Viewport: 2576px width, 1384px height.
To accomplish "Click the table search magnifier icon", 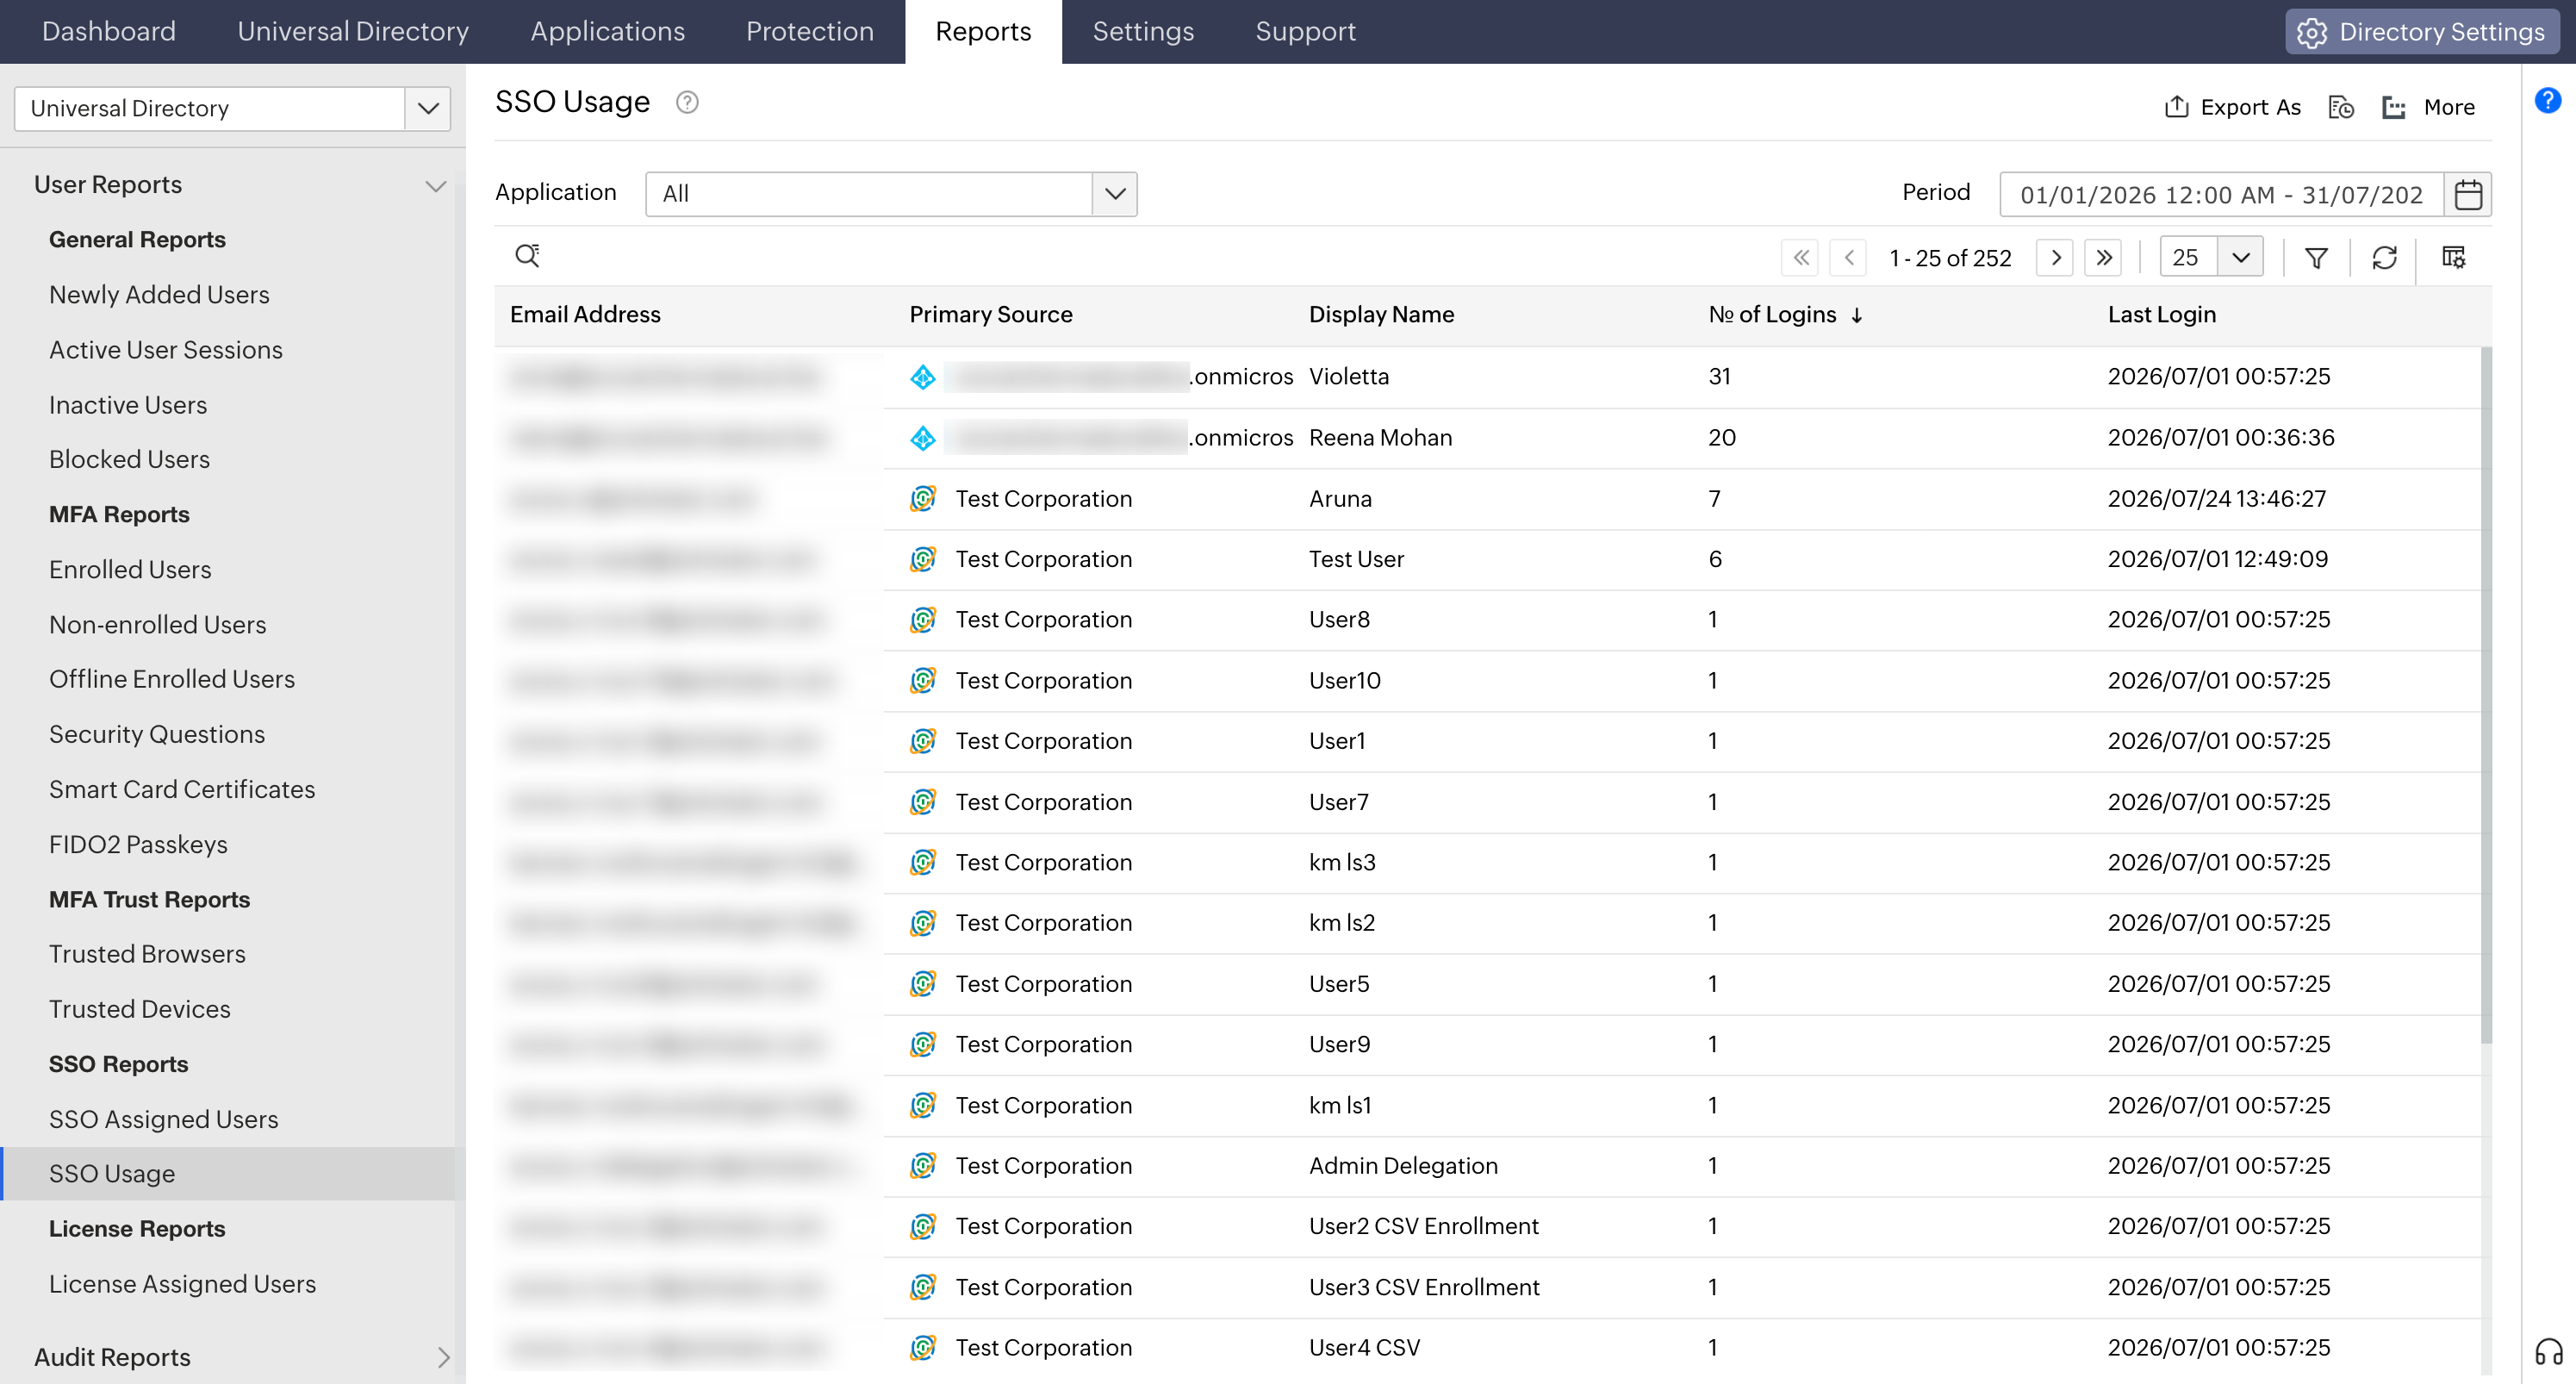I will (x=527, y=256).
